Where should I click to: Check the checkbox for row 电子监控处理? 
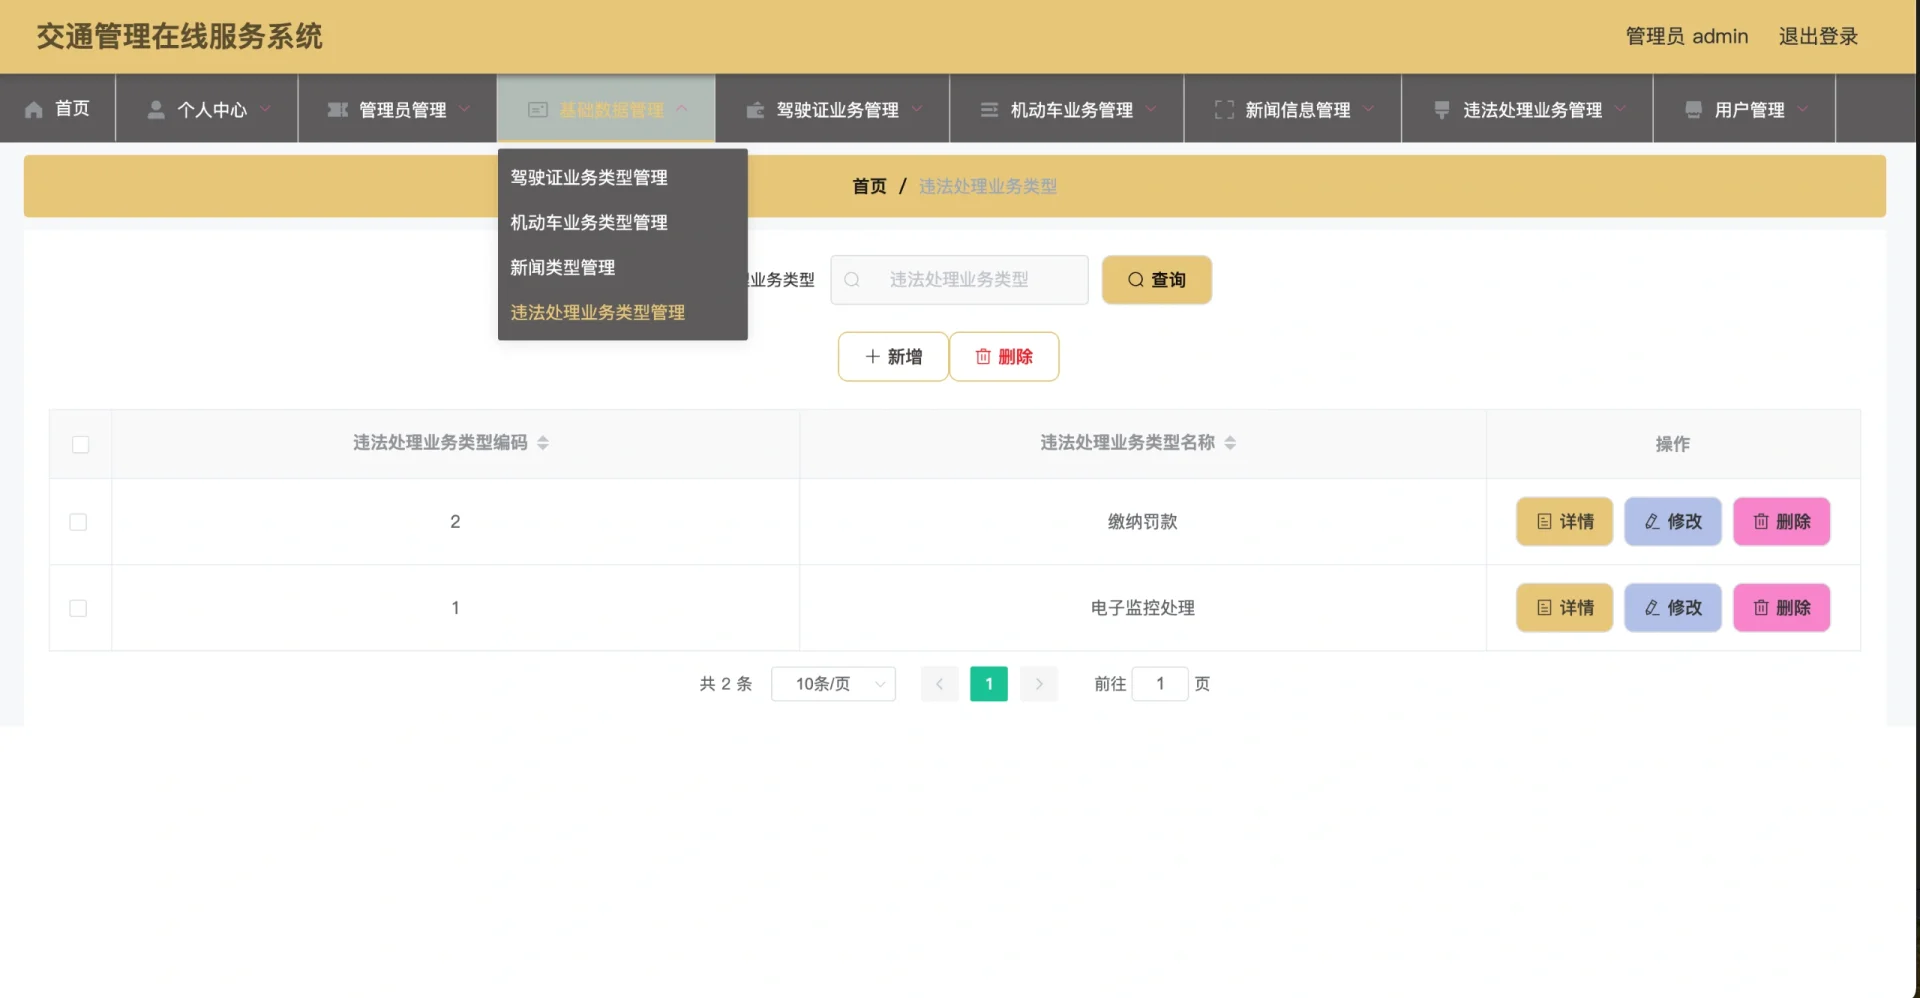[78, 608]
